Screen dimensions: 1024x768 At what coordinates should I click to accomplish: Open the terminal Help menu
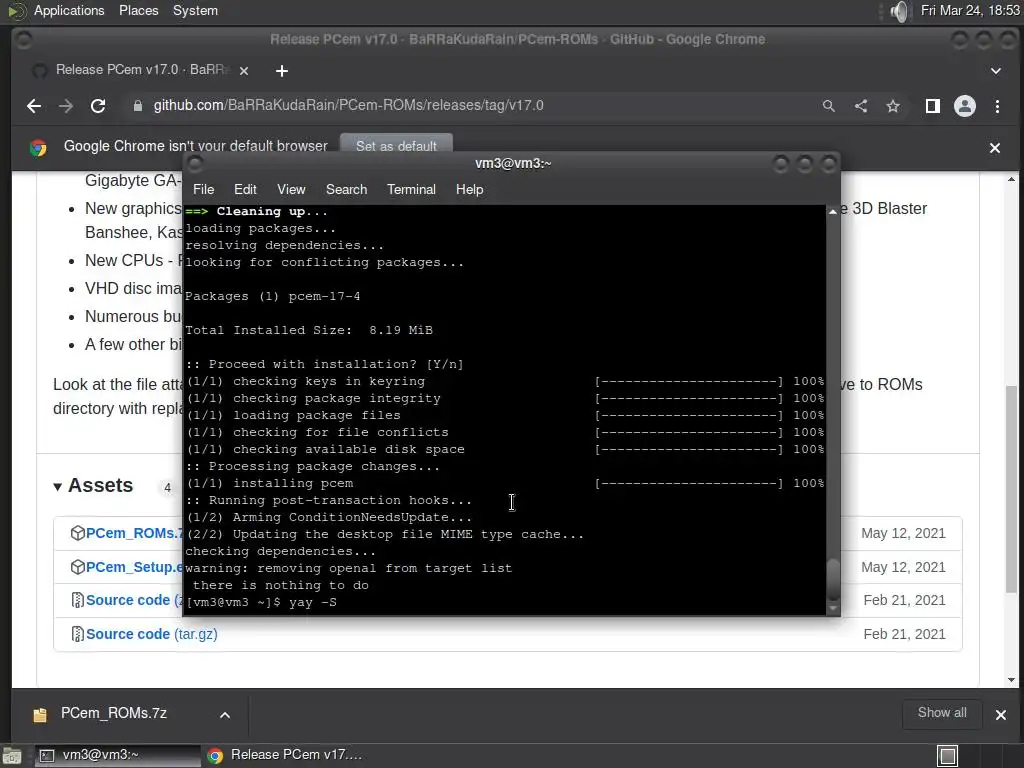pos(469,189)
